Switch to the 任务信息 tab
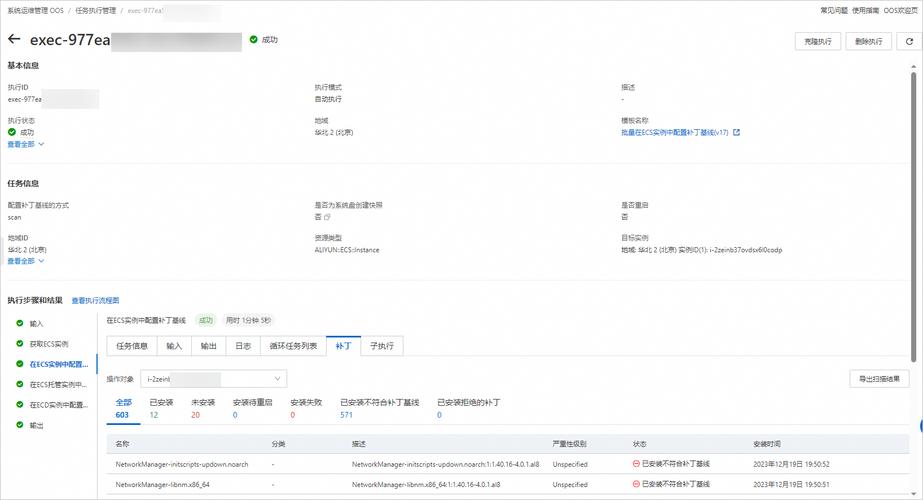This screenshot has height=500, width=923. 132,346
